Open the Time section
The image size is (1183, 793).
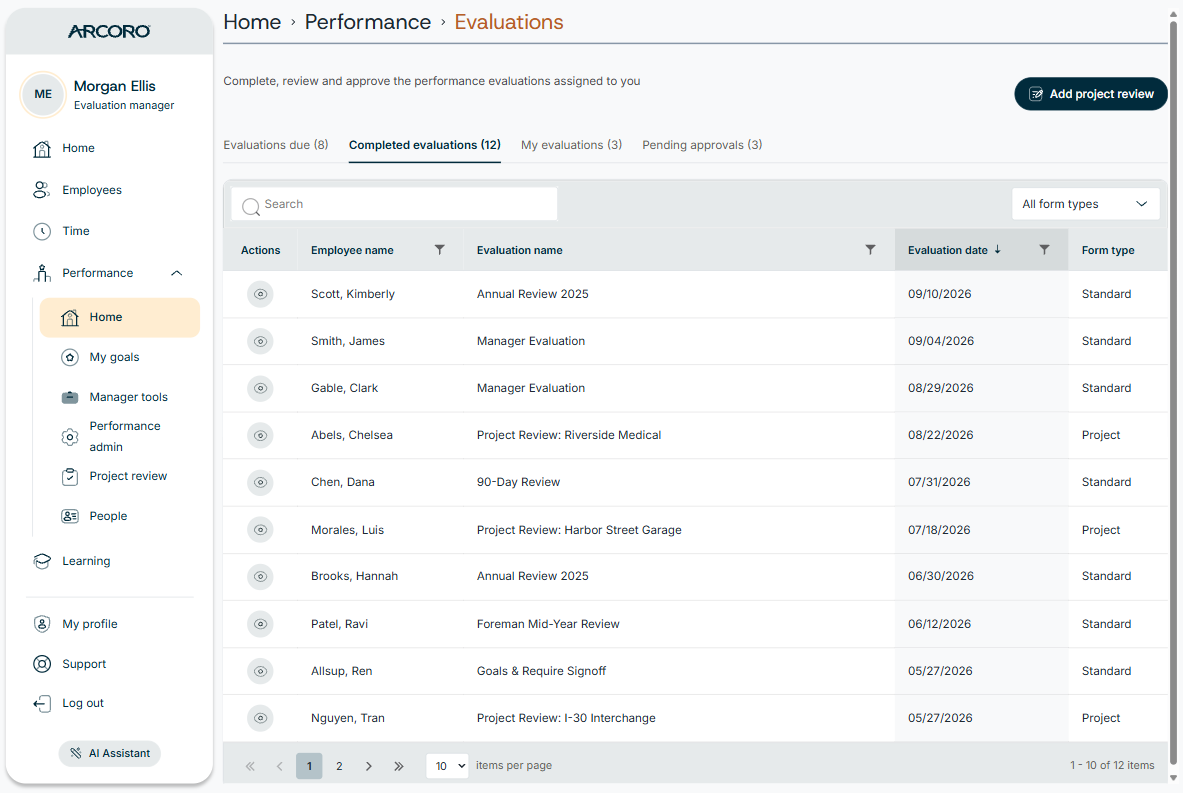click(61, 231)
